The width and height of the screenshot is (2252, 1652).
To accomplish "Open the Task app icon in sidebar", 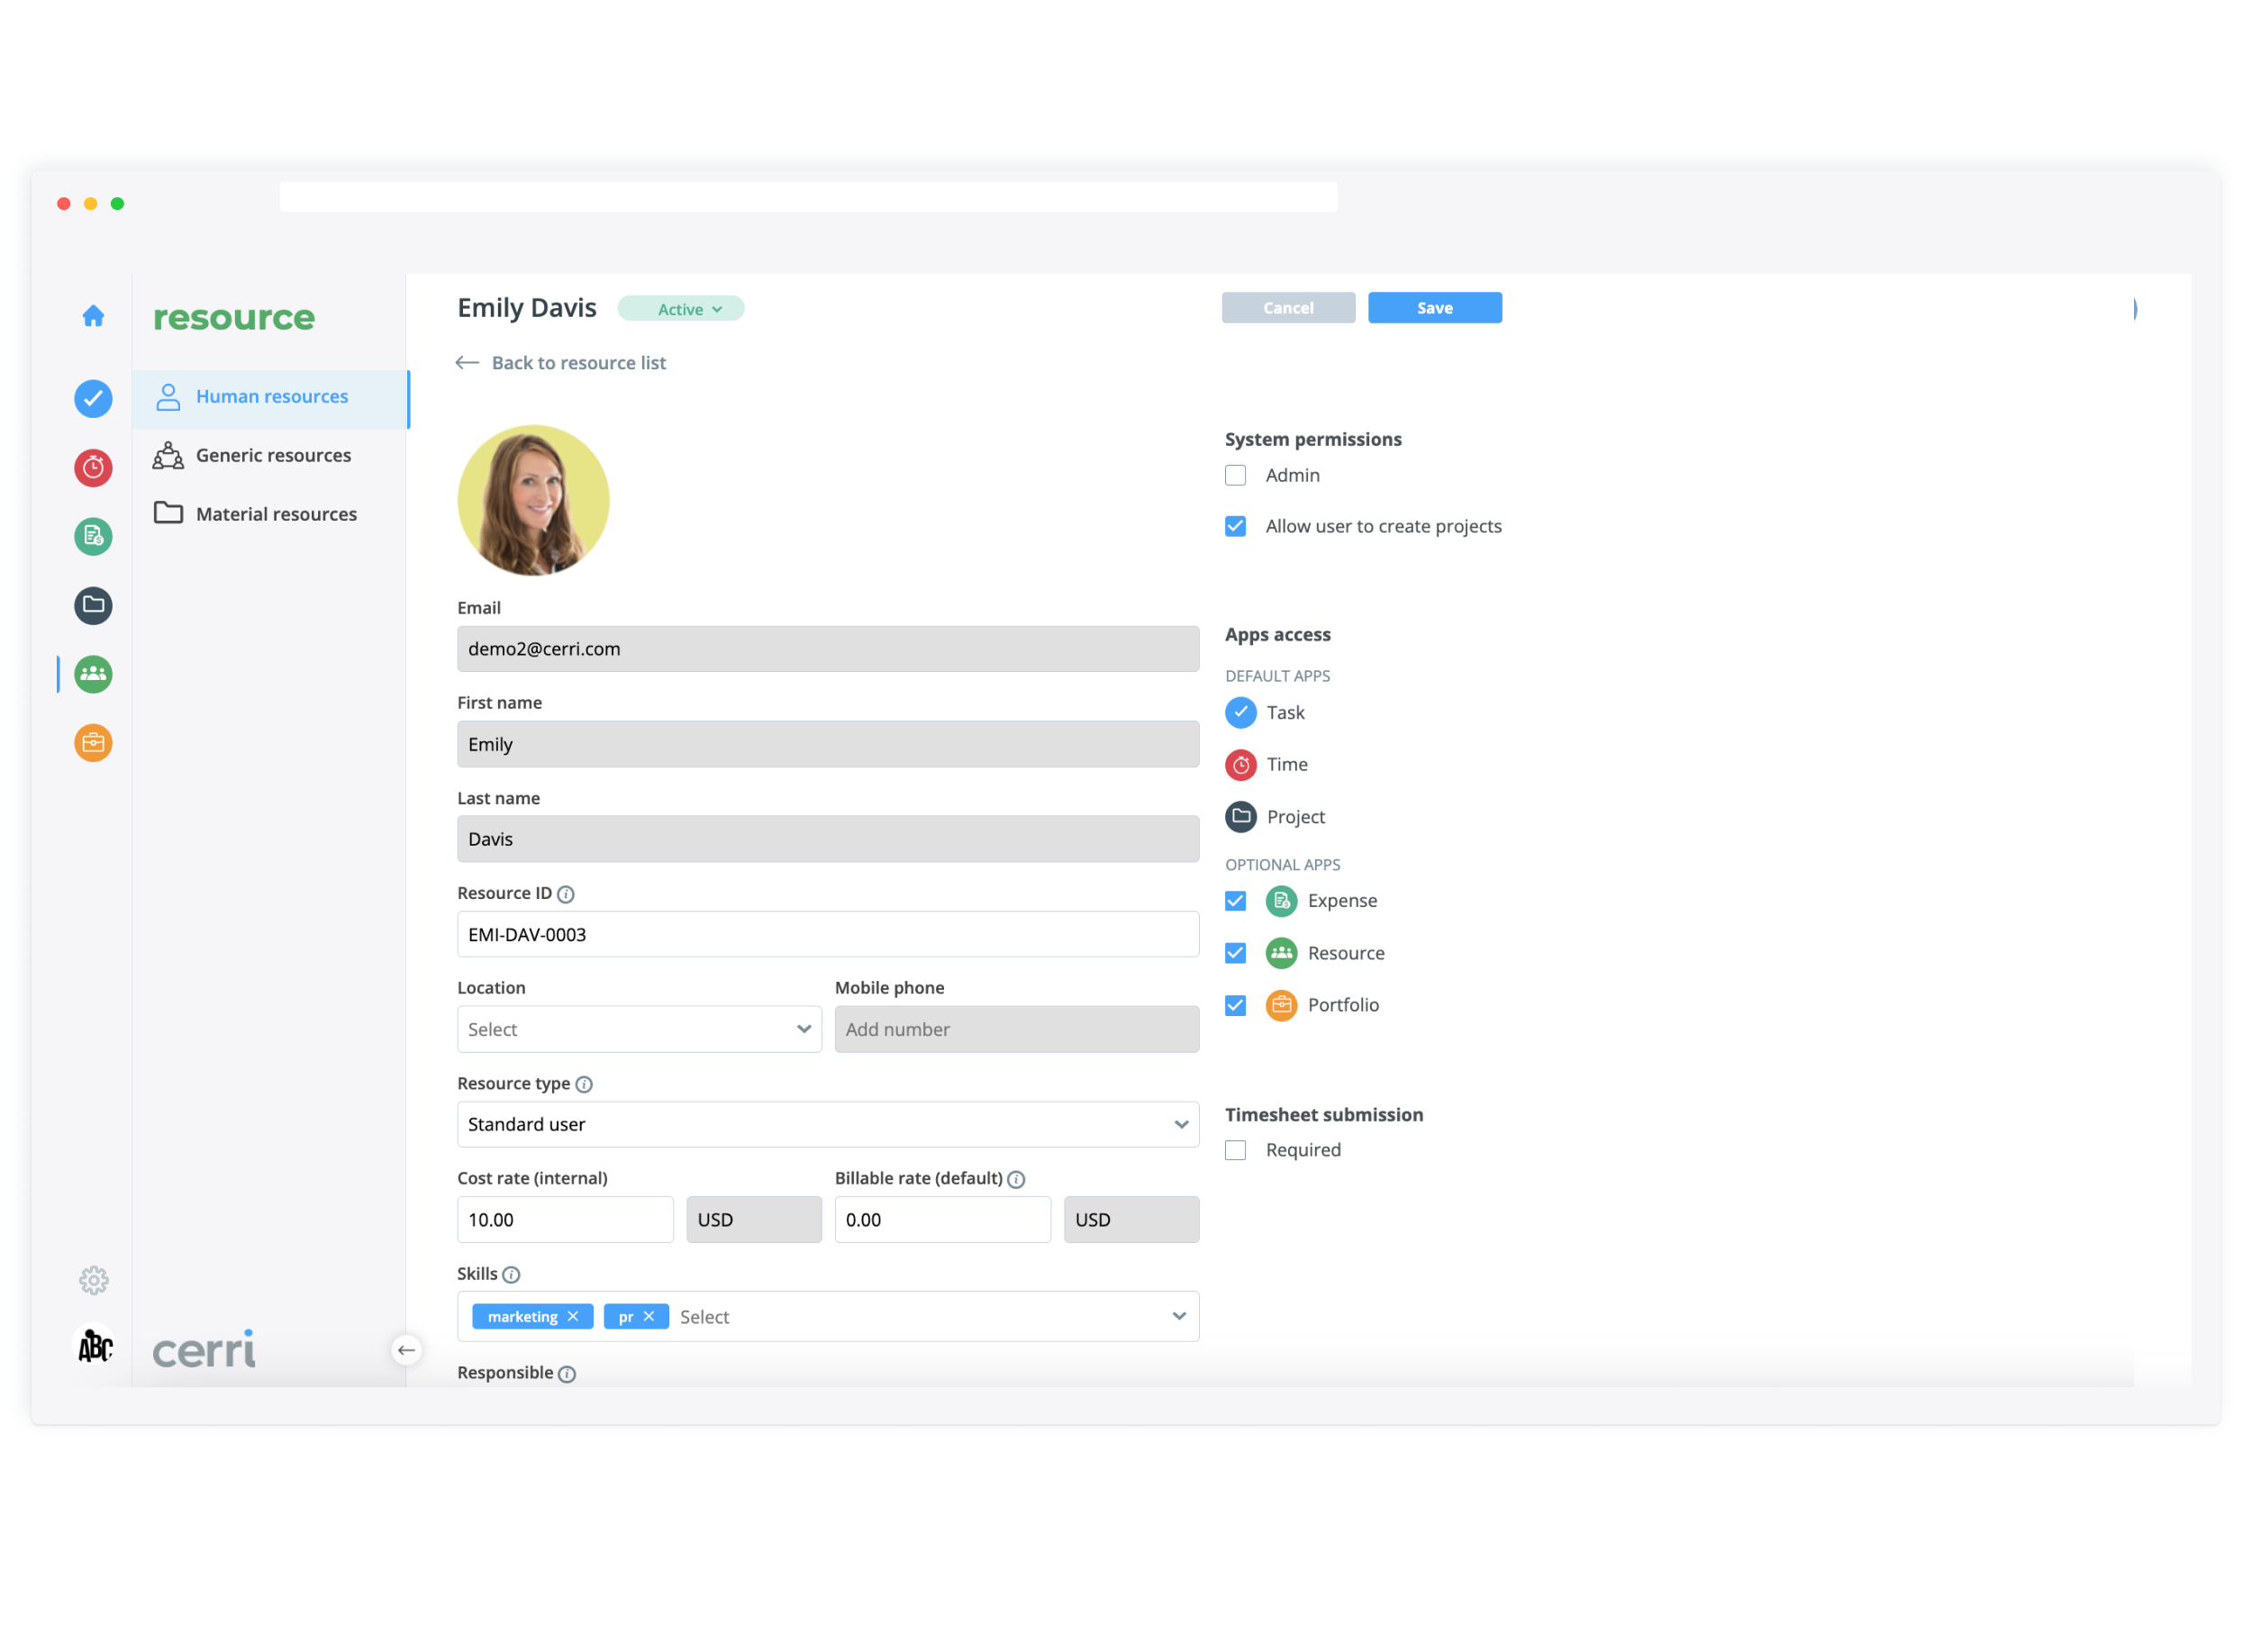I will 93,399.
